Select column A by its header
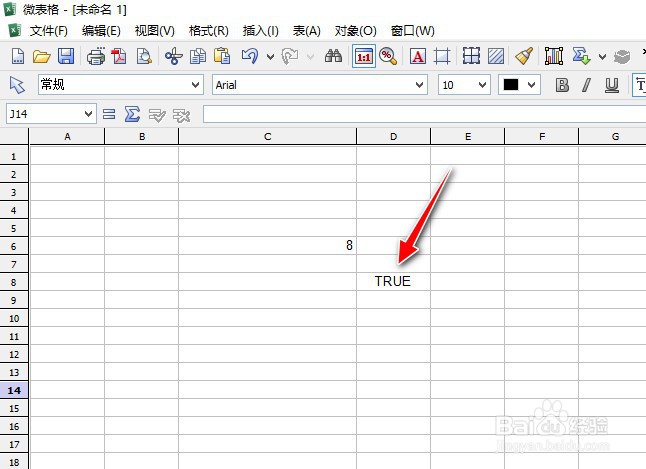The height and width of the screenshot is (469, 646). coord(67,136)
